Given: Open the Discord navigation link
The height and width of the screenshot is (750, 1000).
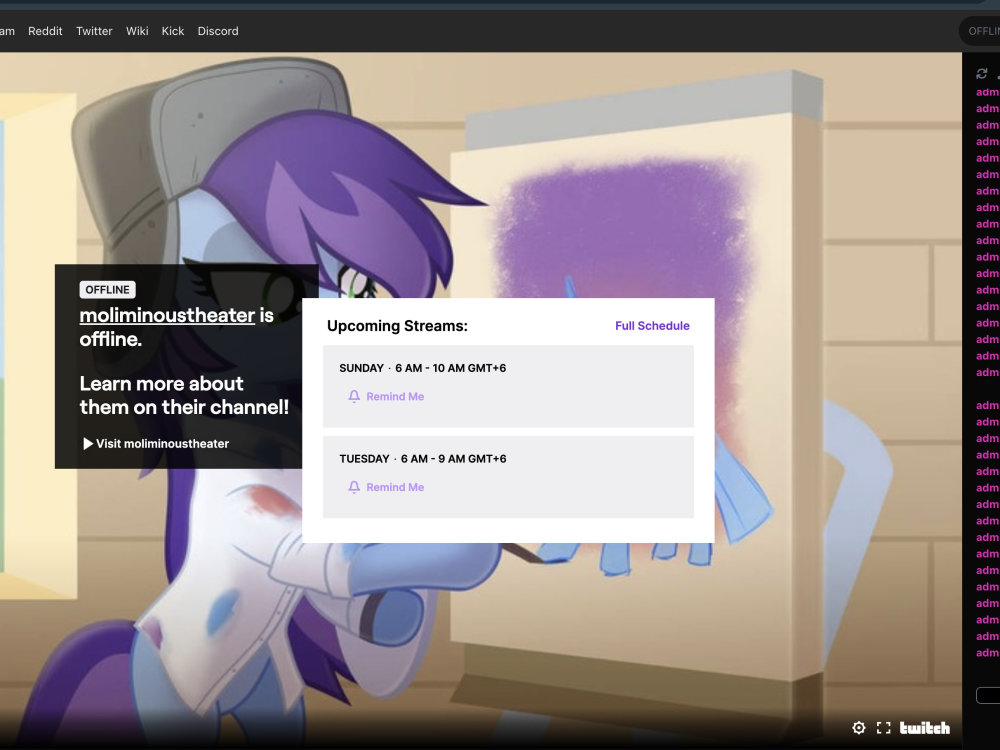Looking at the screenshot, I should pos(218,31).
